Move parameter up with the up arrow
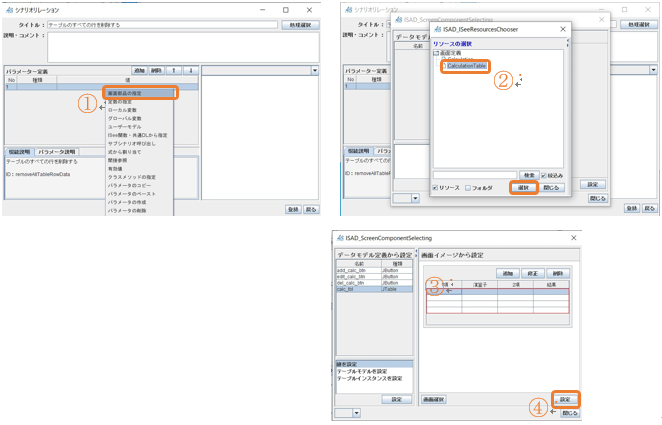Viewport: 662px width, 425px height. [174, 70]
